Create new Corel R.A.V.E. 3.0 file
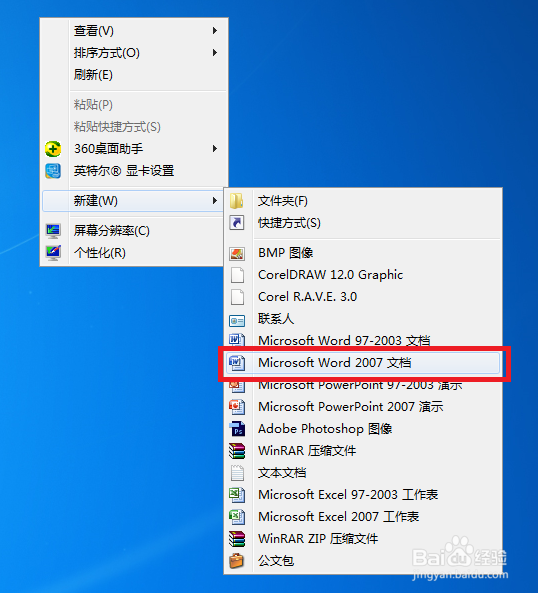 (x=363, y=297)
